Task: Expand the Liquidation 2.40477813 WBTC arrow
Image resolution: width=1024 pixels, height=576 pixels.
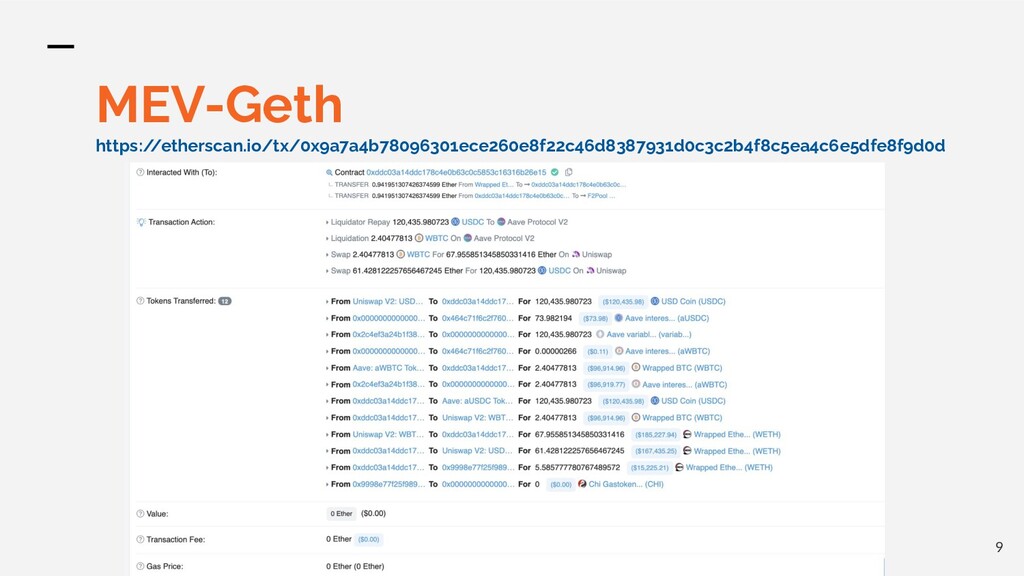Action: [x=328, y=238]
